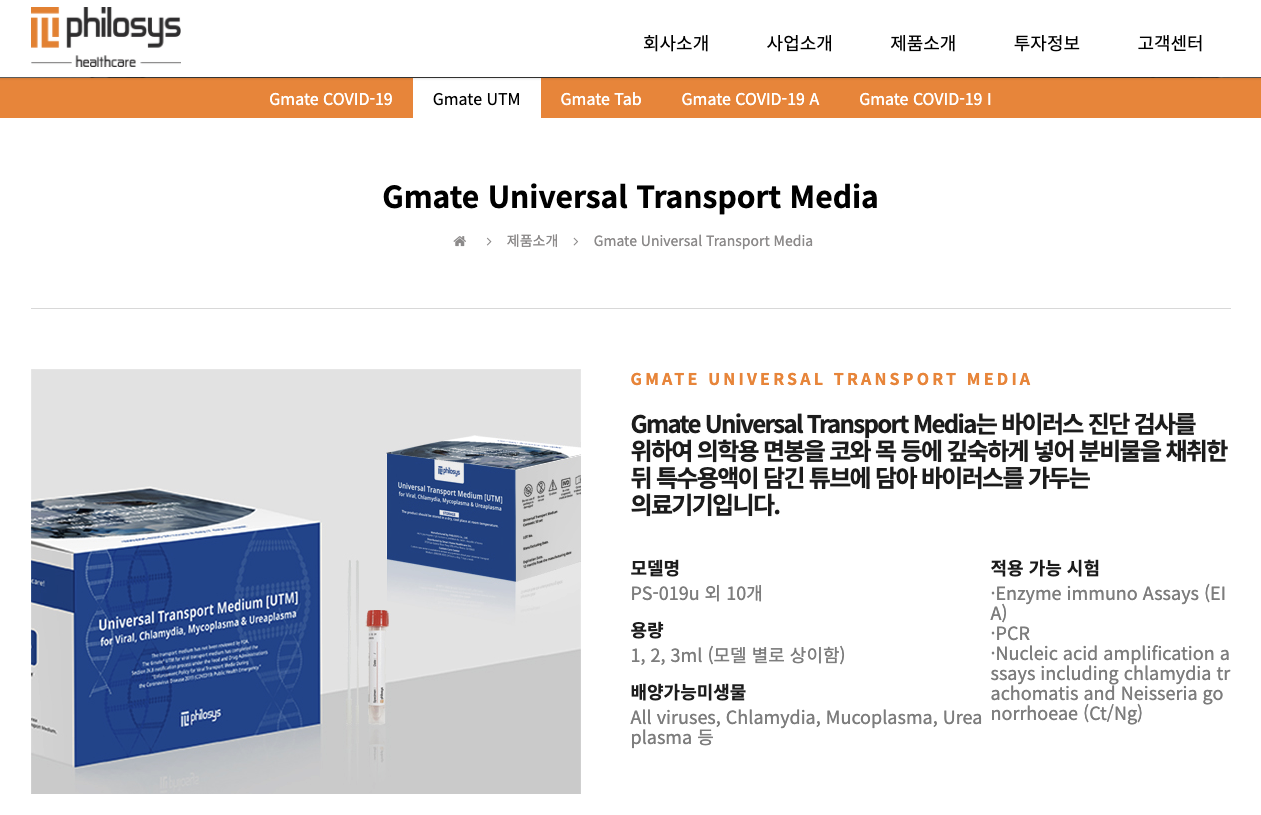Open the 회사소개 menu

676,43
